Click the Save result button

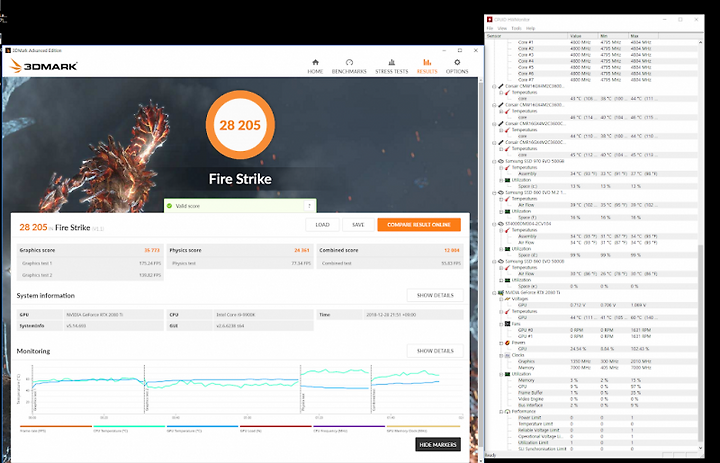coord(358,225)
